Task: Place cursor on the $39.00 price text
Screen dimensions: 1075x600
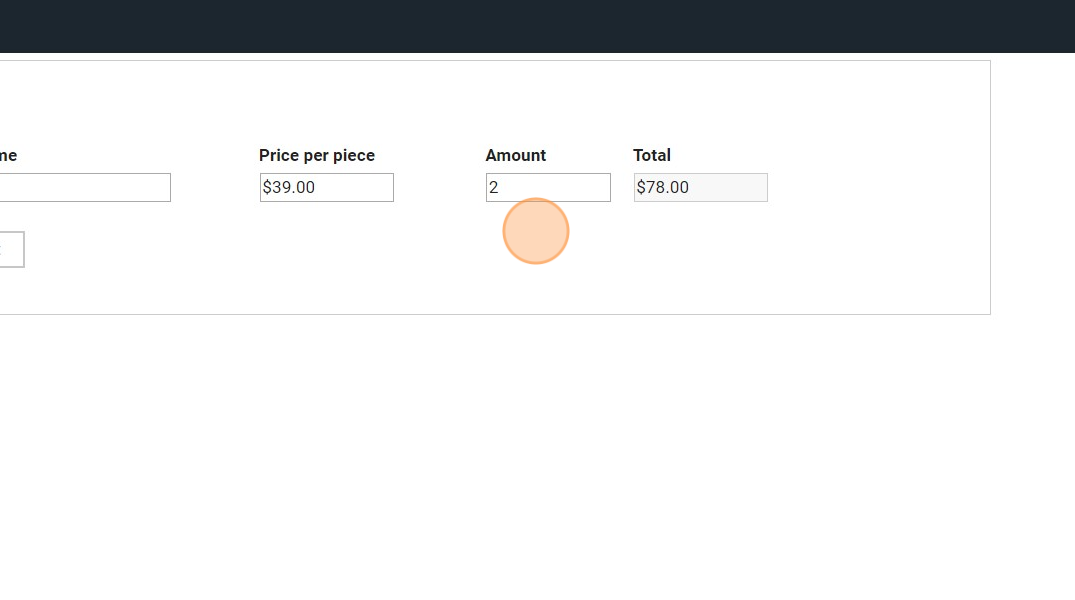Action: tap(289, 187)
